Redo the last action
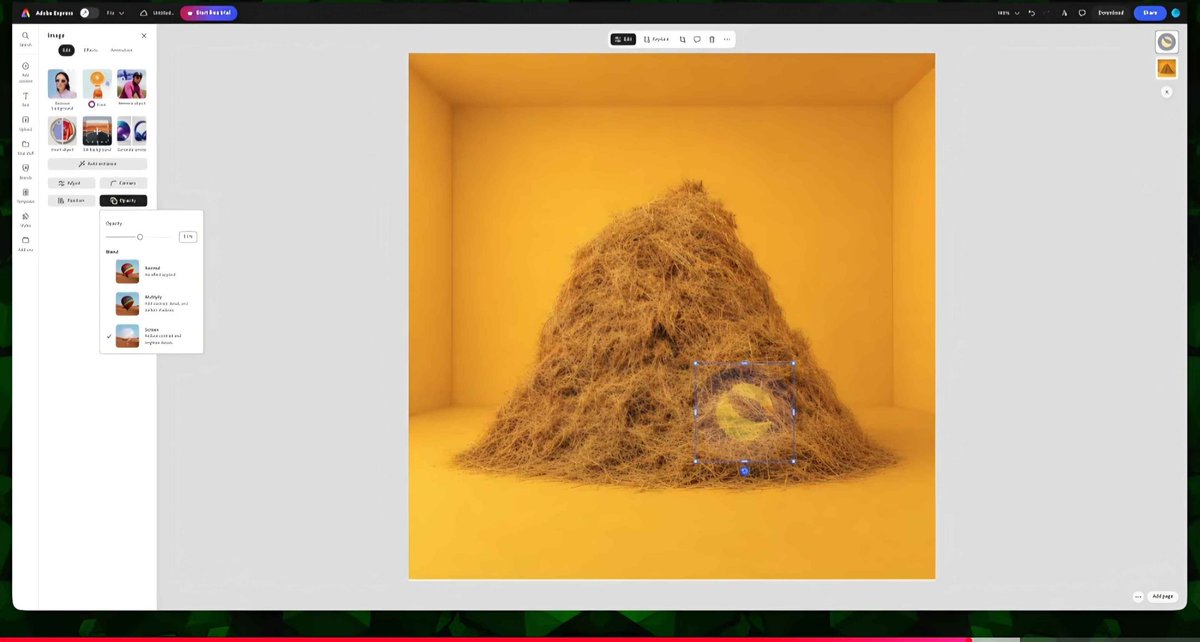This screenshot has width=1200, height=642. click(1047, 13)
